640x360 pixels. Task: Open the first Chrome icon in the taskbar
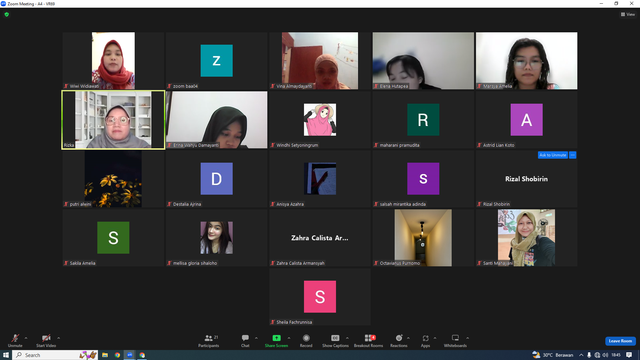[x=118, y=355]
